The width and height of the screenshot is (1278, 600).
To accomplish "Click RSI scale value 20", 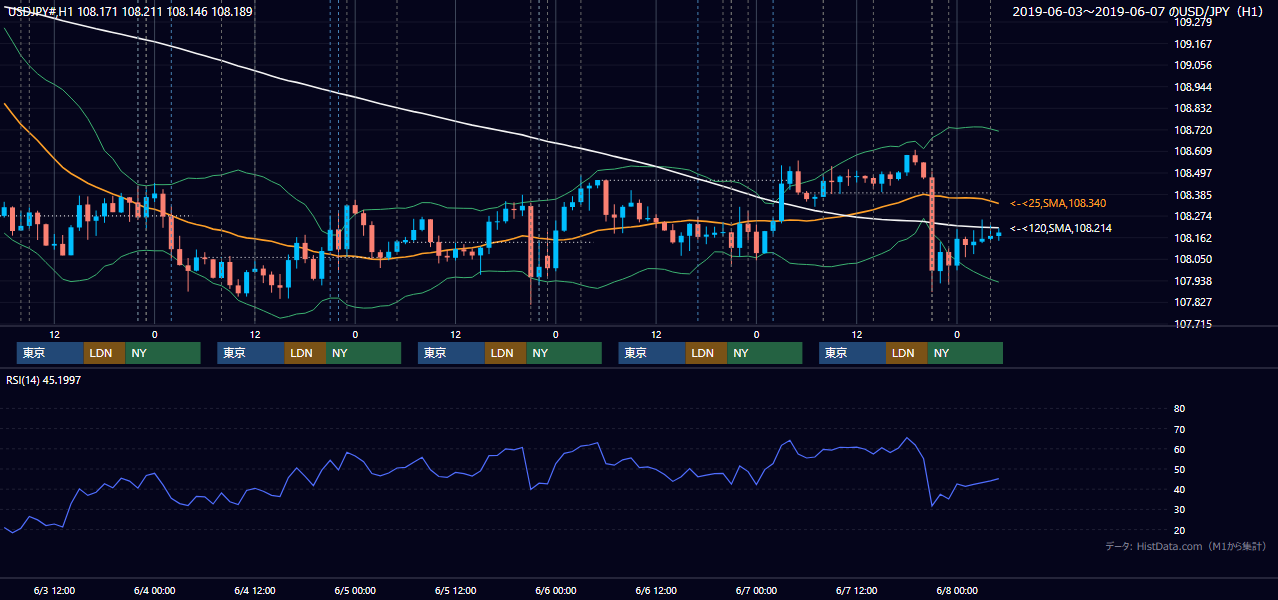I will point(1179,530).
